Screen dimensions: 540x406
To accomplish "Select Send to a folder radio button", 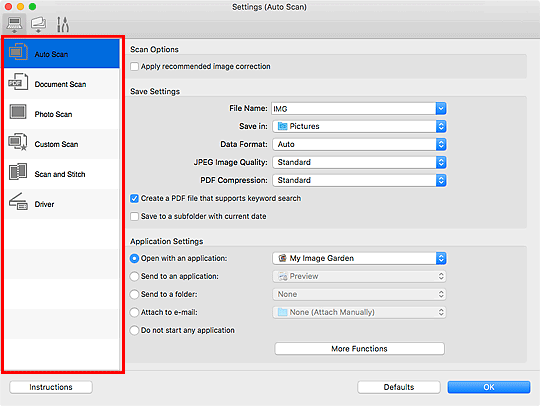I will [x=134, y=294].
